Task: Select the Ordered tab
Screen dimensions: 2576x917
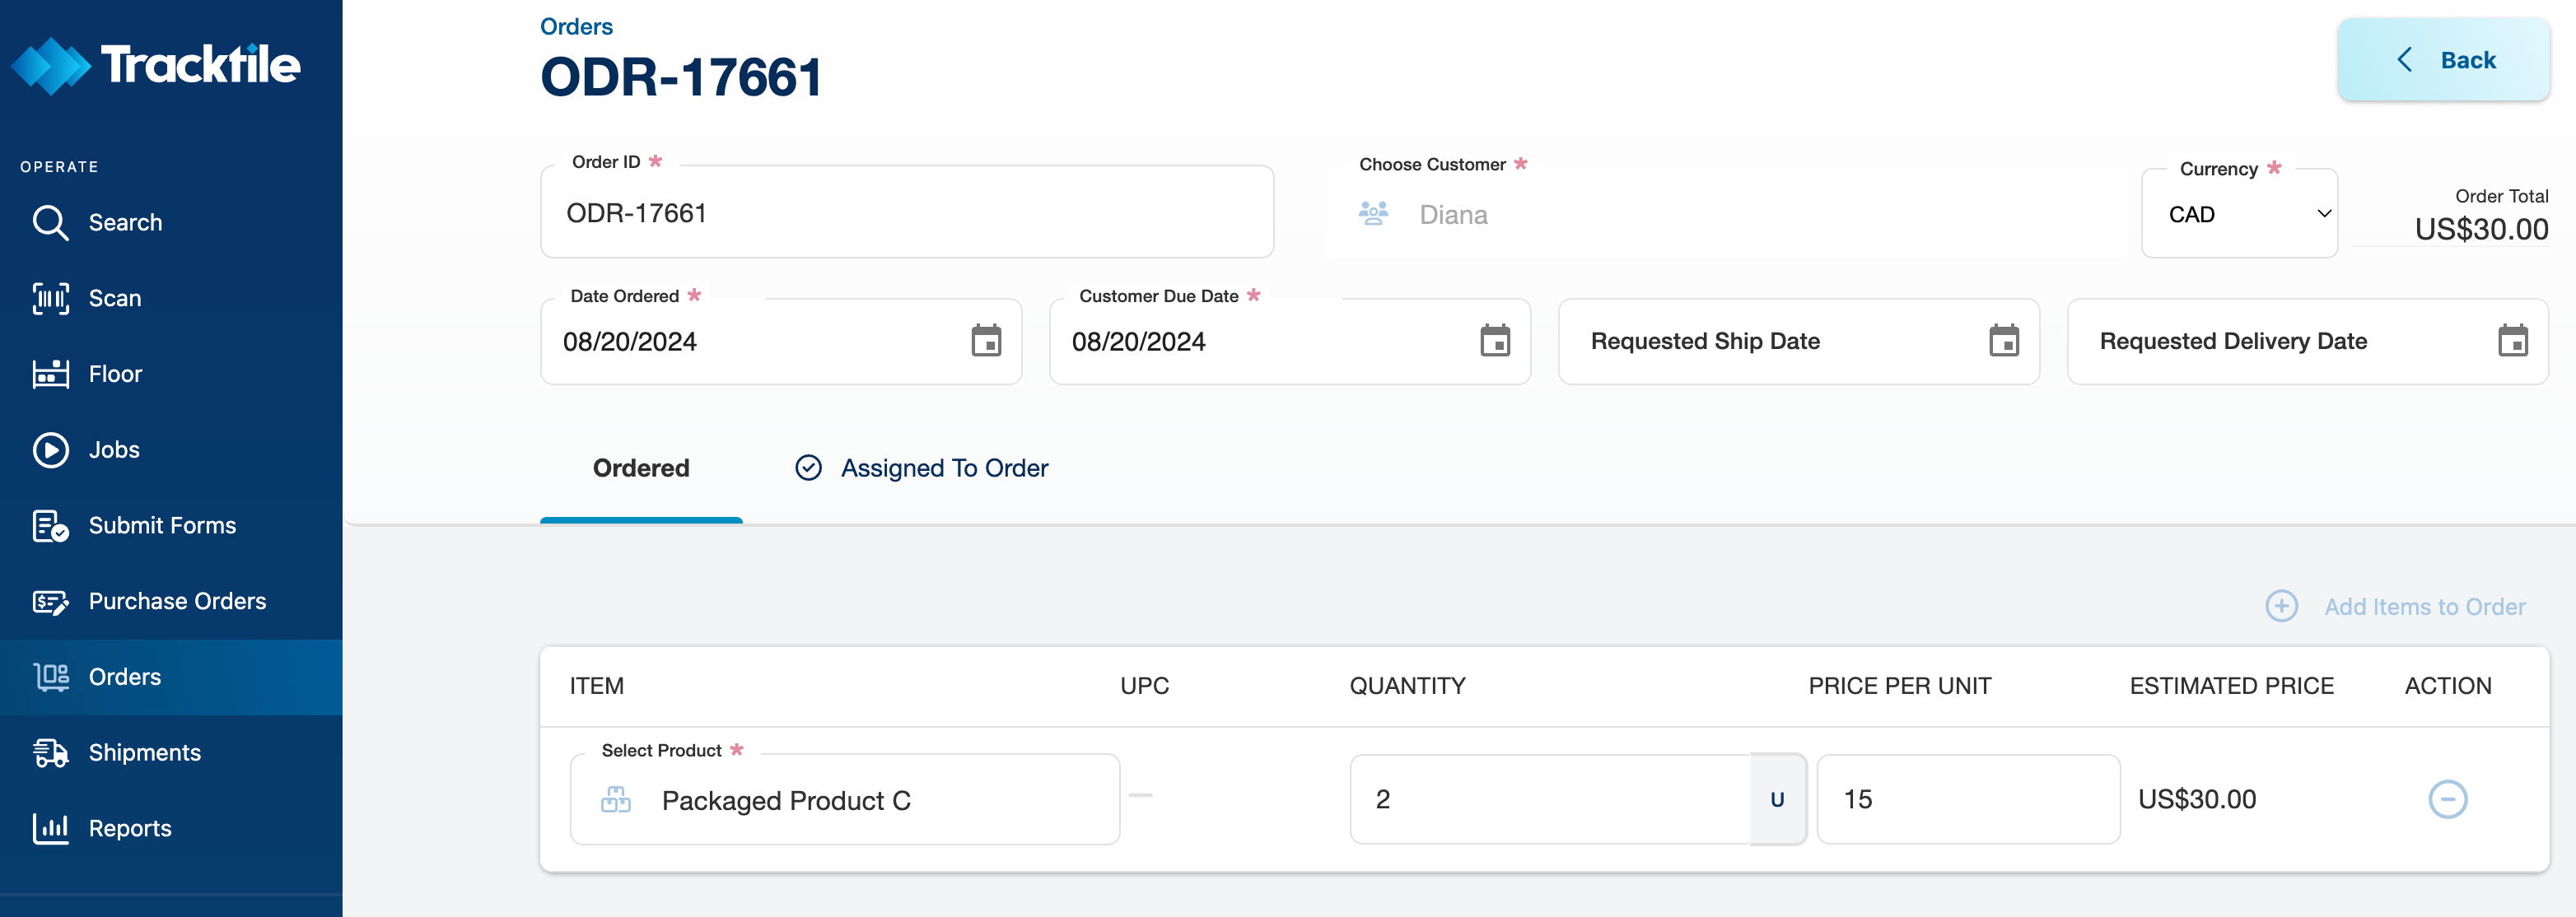Action: coord(641,468)
